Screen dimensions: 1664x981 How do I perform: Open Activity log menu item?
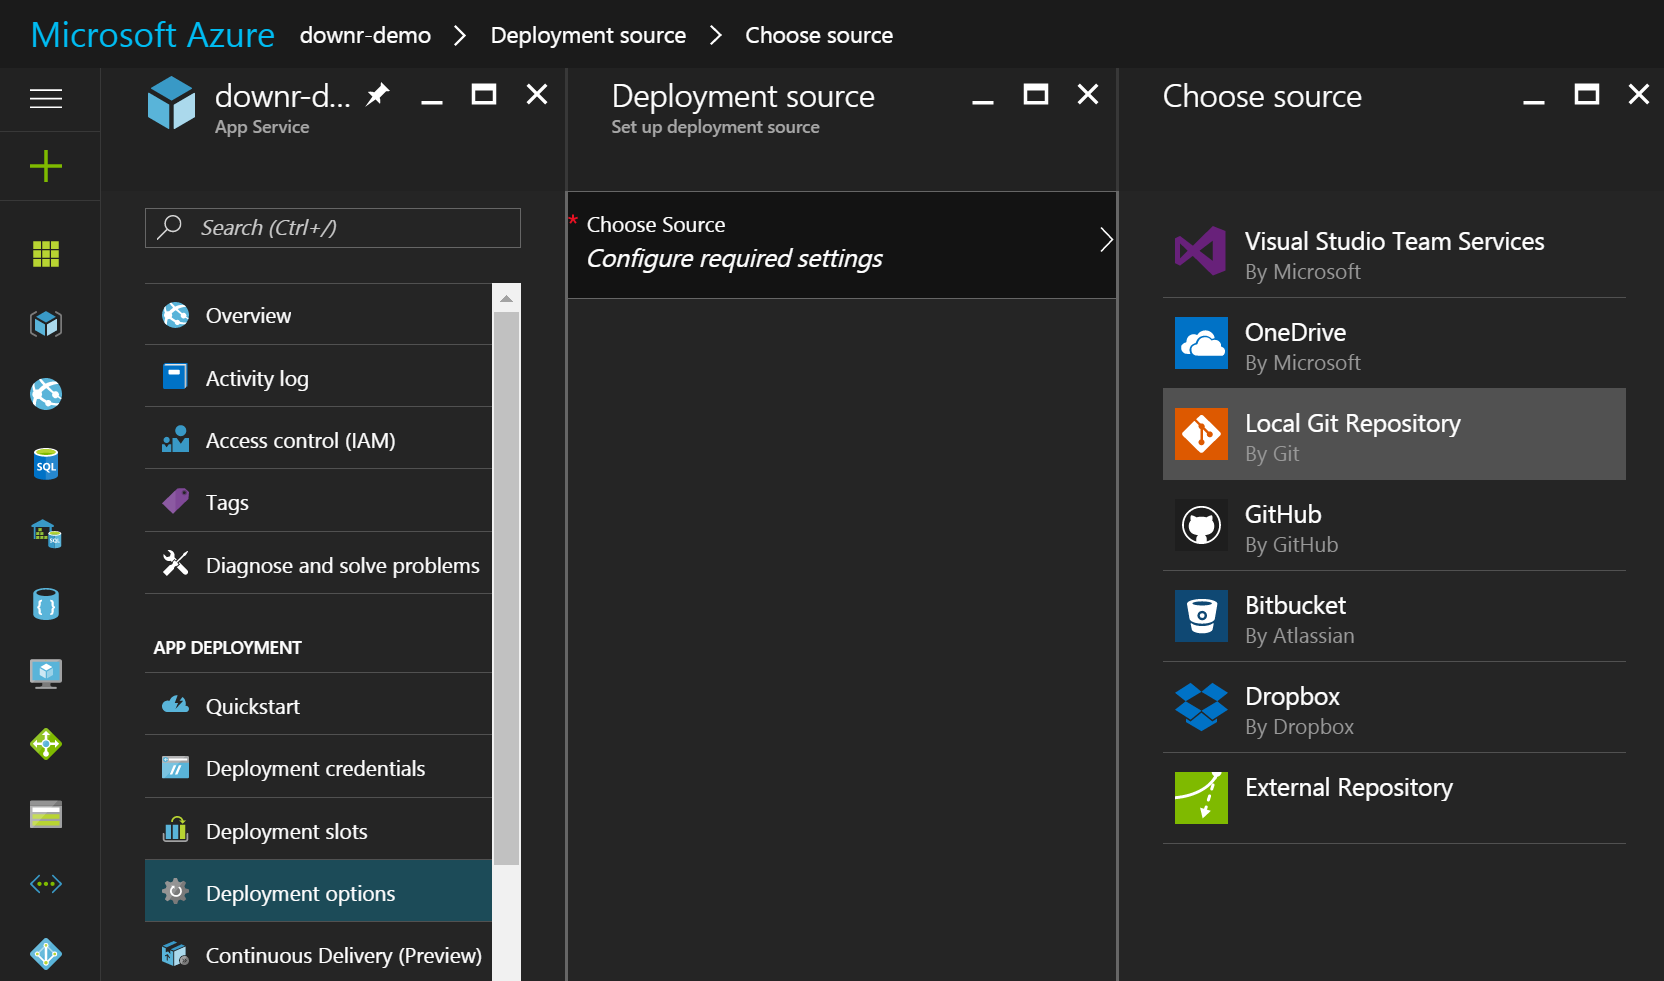(x=318, y=378)
